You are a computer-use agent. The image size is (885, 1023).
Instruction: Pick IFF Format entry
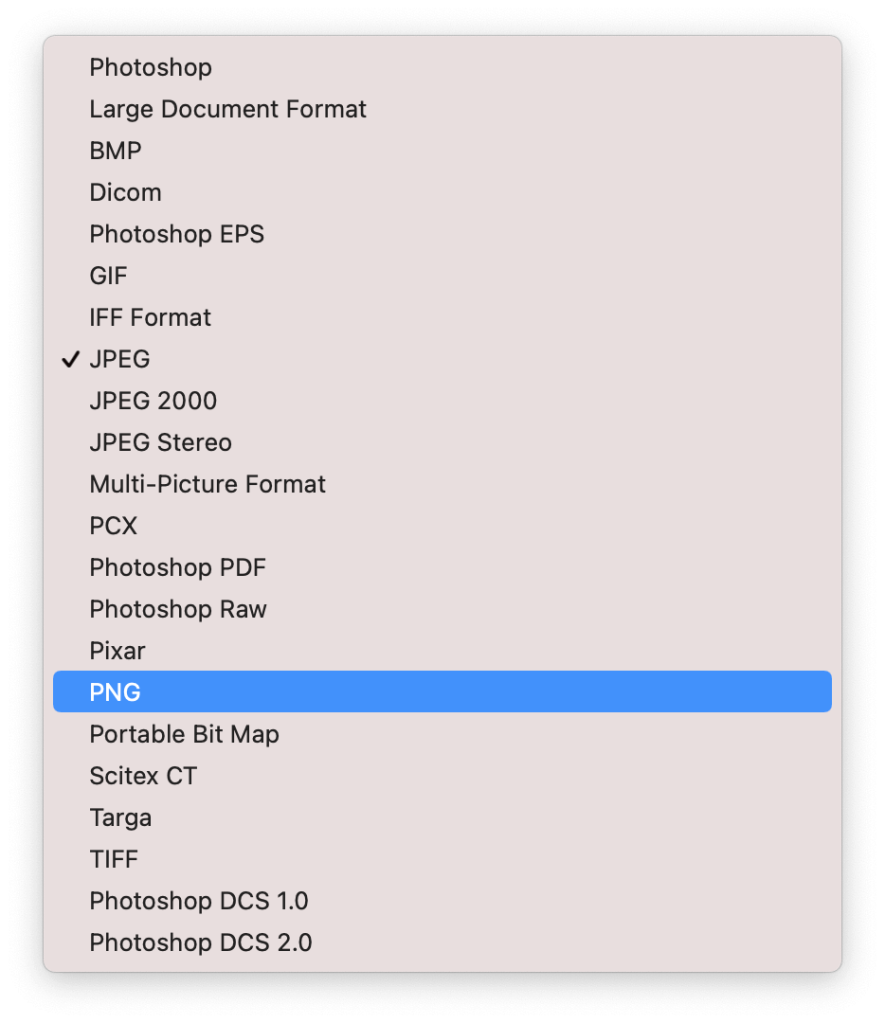pyautogui.click(x=442, y=318)
